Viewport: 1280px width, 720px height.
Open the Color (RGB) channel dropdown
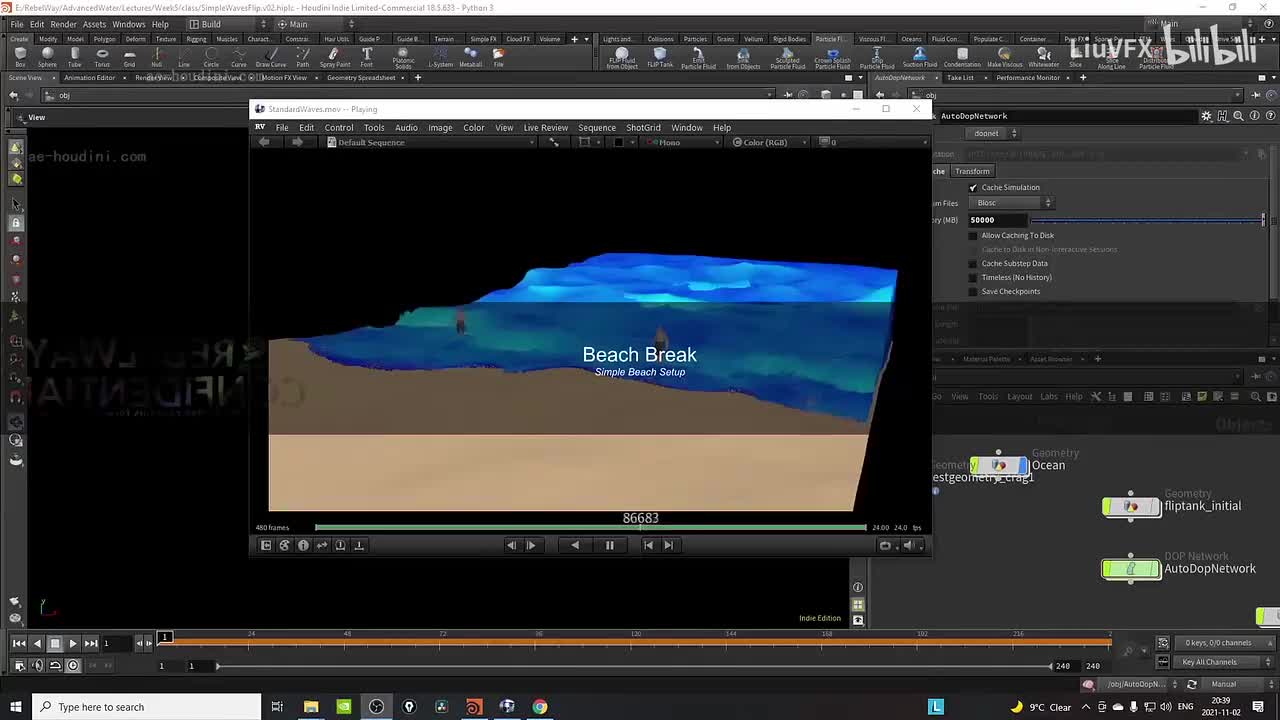coord(766,142)
